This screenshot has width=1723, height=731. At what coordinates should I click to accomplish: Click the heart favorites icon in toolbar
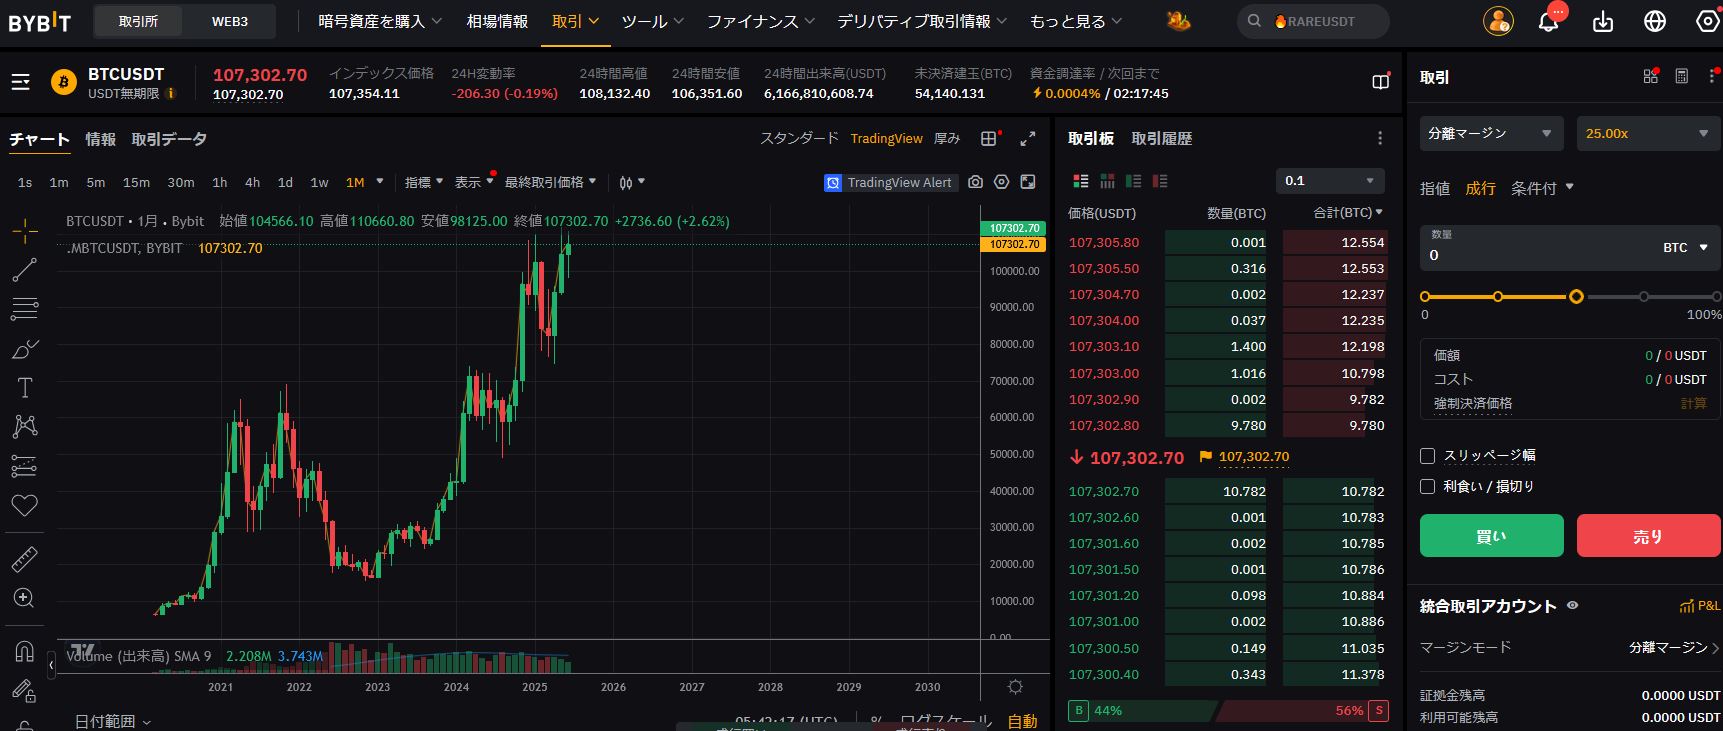25,506
